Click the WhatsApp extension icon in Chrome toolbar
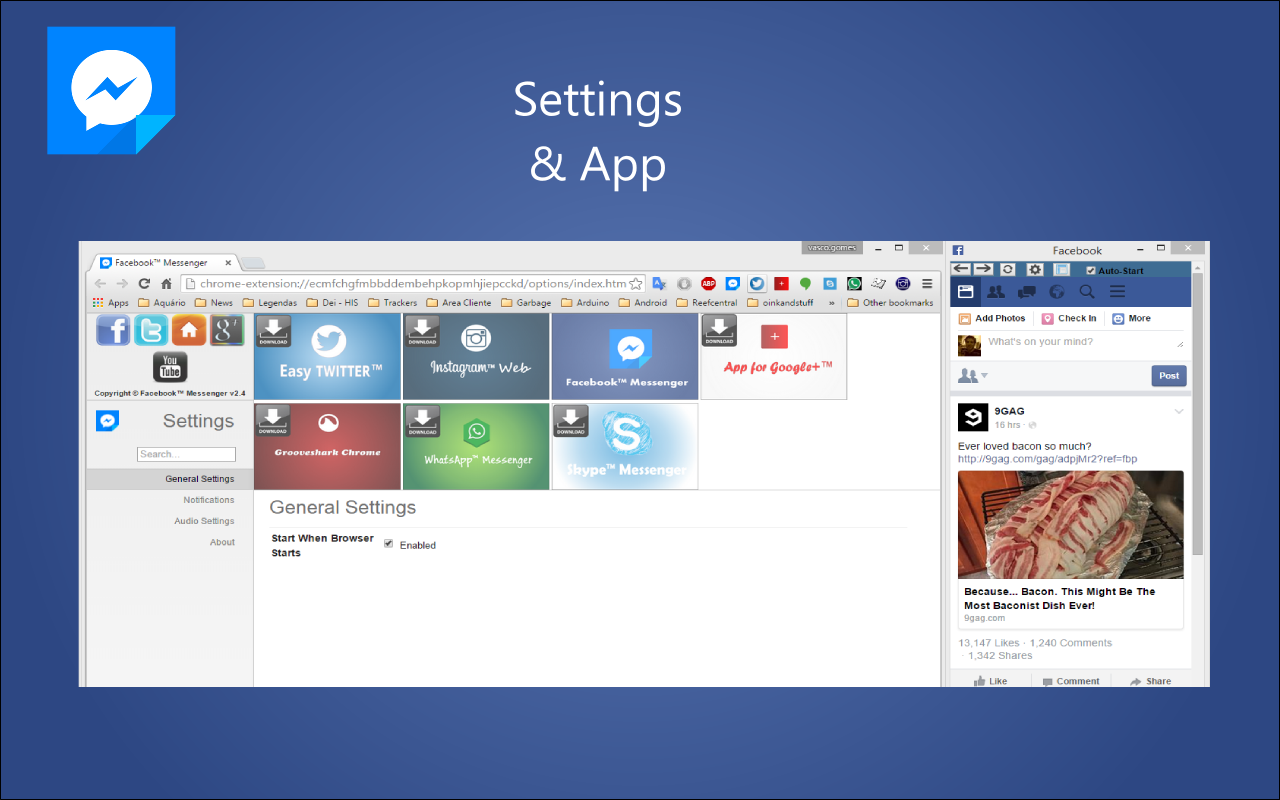This screenshot has width=1280, height=800. pyautogui.click(x=854, y=284)
